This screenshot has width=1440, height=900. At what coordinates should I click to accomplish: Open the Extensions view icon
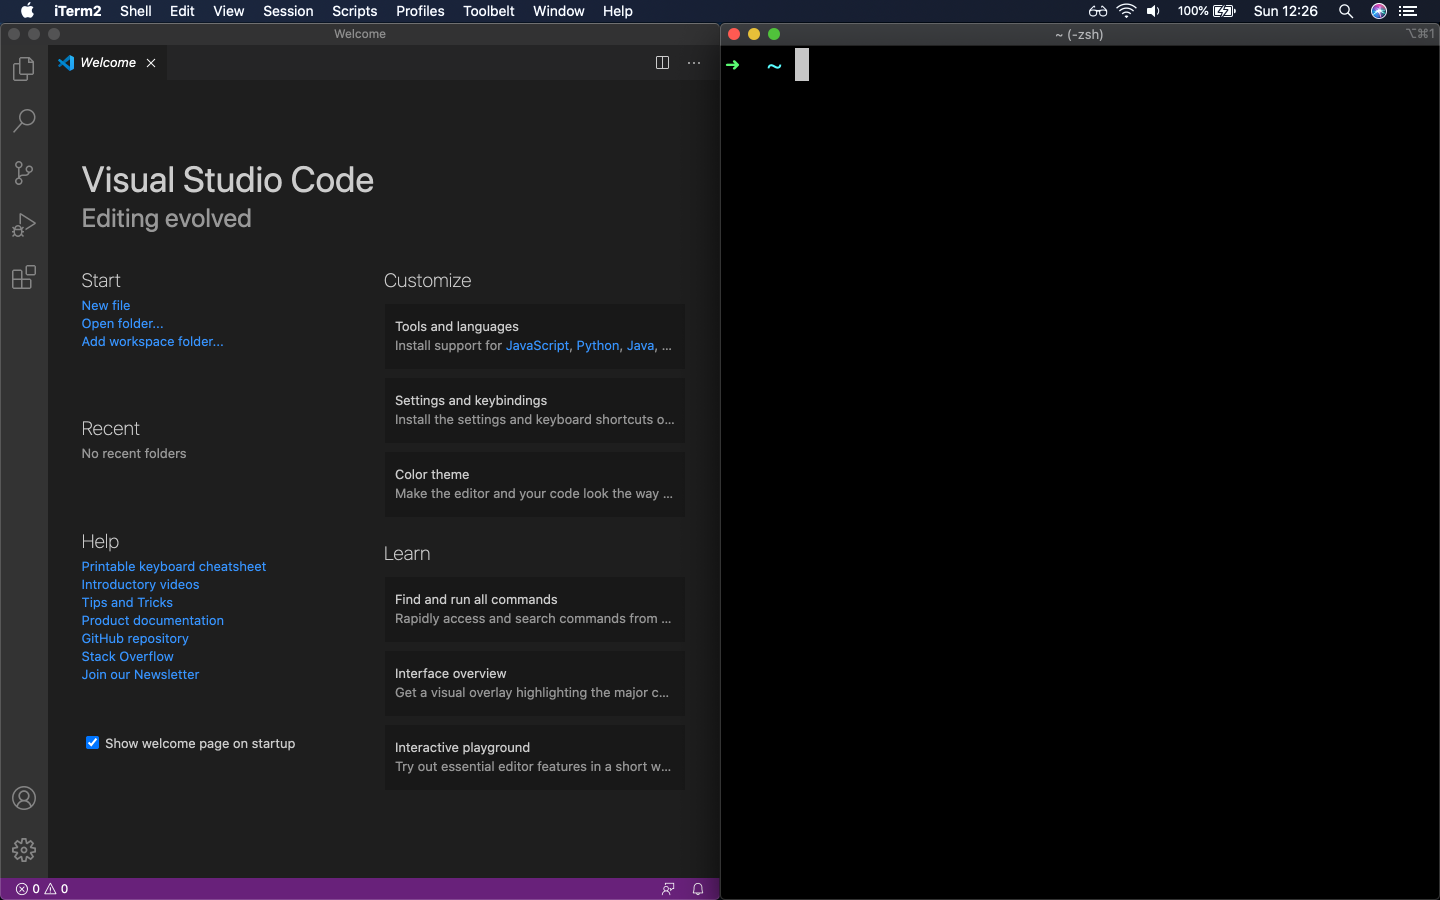click(x=24, y=277)
